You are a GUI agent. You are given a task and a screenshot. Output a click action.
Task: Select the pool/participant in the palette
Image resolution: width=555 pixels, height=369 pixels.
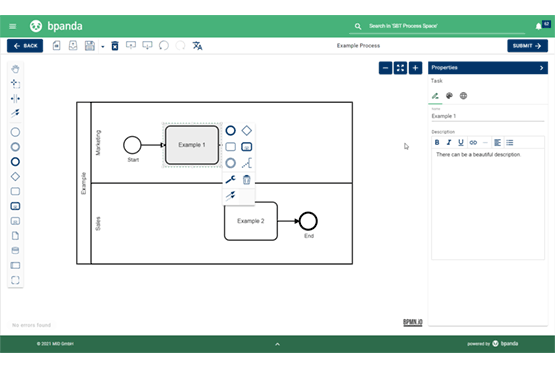[15, 265]
